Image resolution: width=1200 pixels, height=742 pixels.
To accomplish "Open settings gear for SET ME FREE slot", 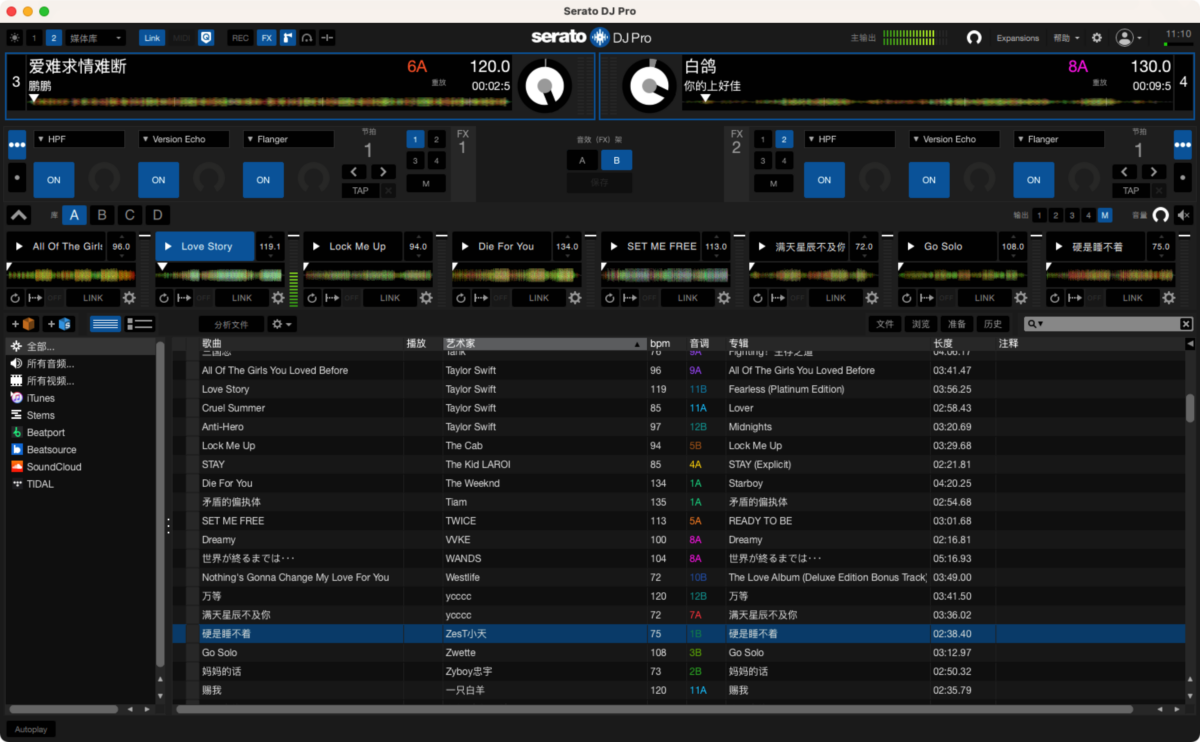I will (x=724, y=298).
